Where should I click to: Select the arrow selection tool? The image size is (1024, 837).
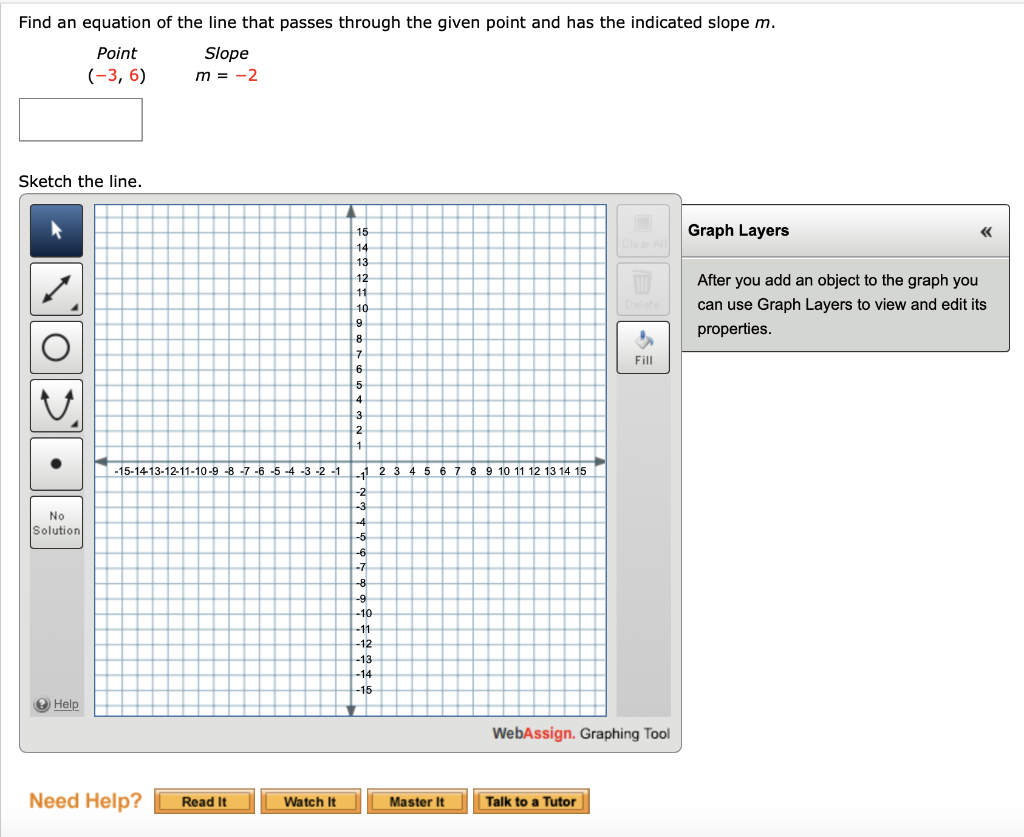pyautogui.click(x=56, y=230)
